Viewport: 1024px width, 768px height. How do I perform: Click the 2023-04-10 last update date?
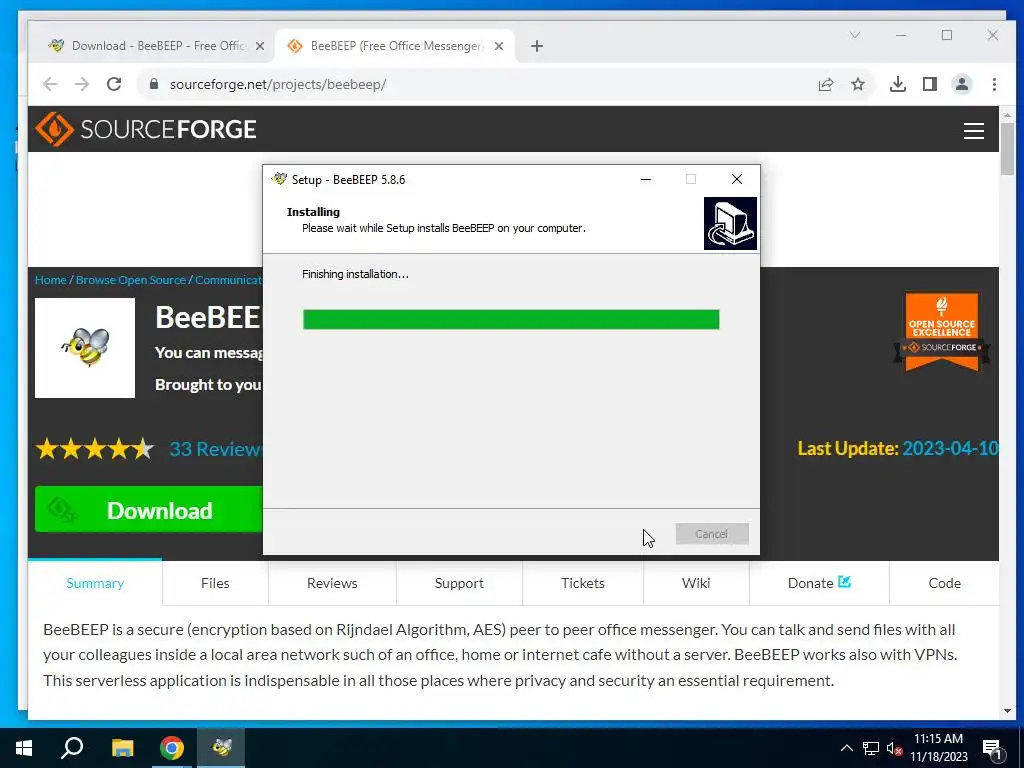pos(950,449)
